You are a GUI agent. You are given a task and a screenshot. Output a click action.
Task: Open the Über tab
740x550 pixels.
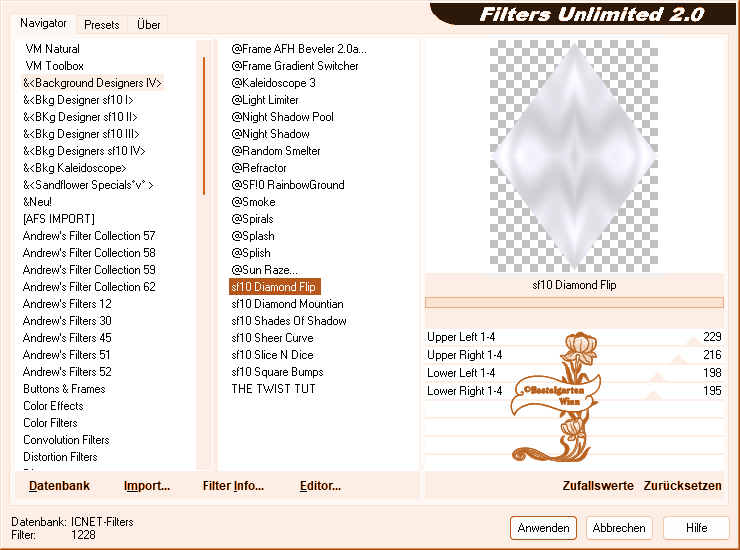point(148,25)
